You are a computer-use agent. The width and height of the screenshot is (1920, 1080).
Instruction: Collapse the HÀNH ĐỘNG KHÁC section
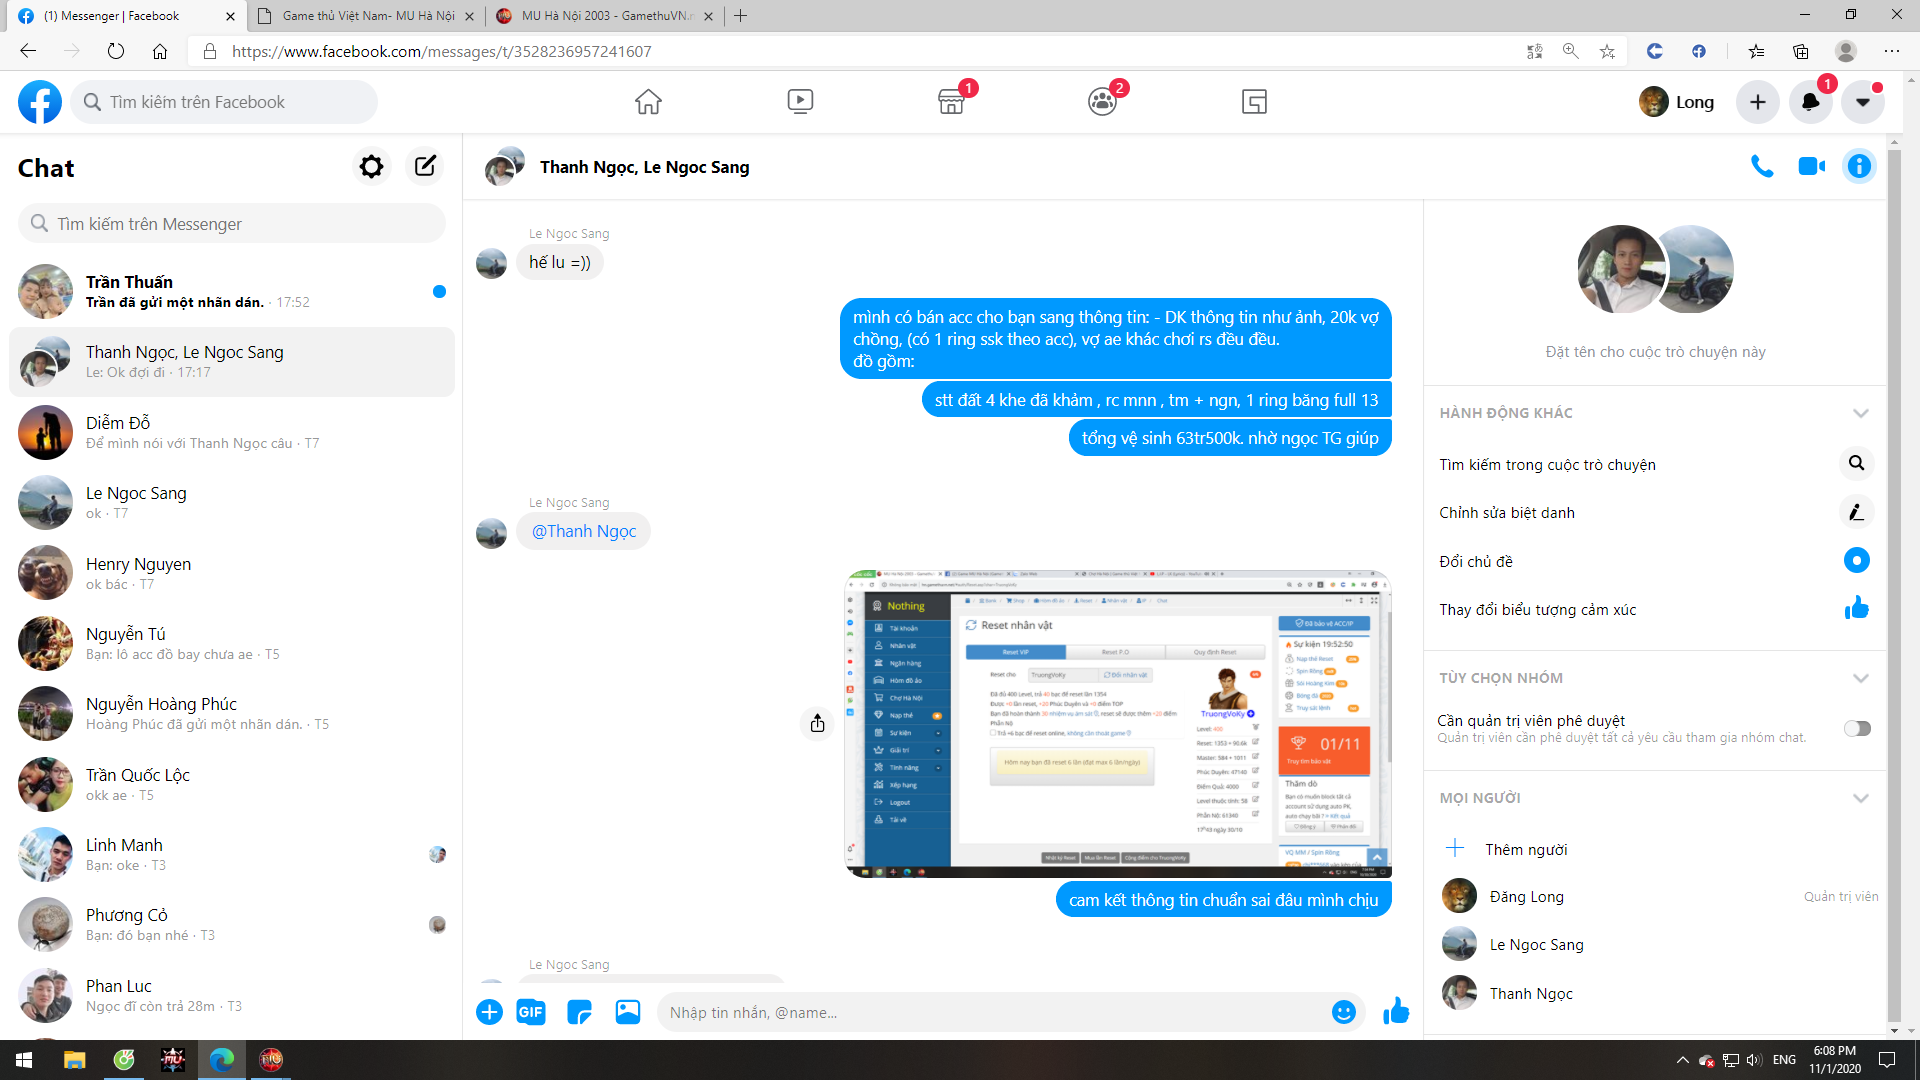pyautogui.click(x=1860, y=413)
